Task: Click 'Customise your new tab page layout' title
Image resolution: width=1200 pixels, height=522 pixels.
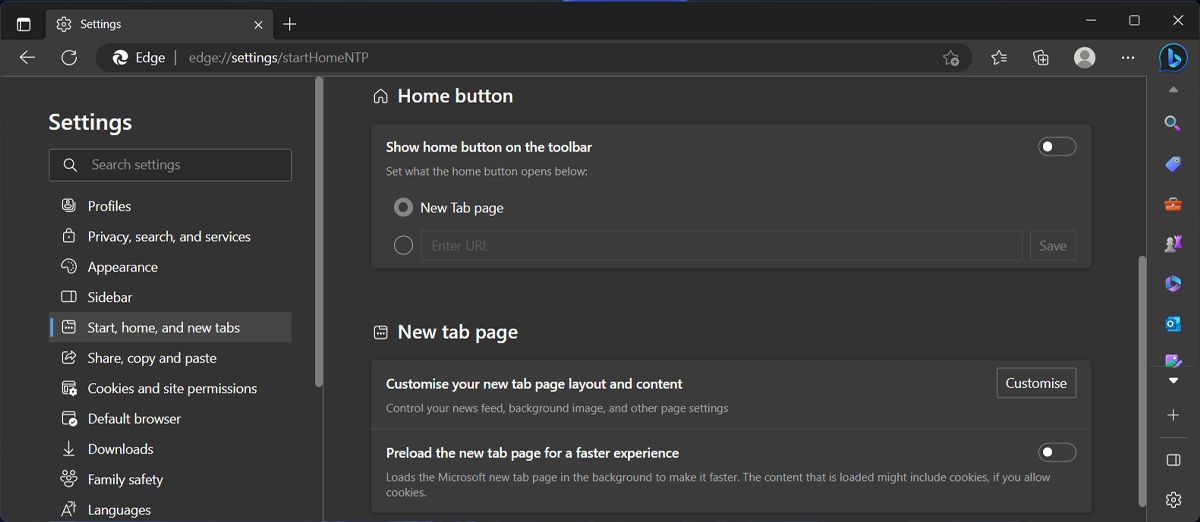Action: [534, 384]
